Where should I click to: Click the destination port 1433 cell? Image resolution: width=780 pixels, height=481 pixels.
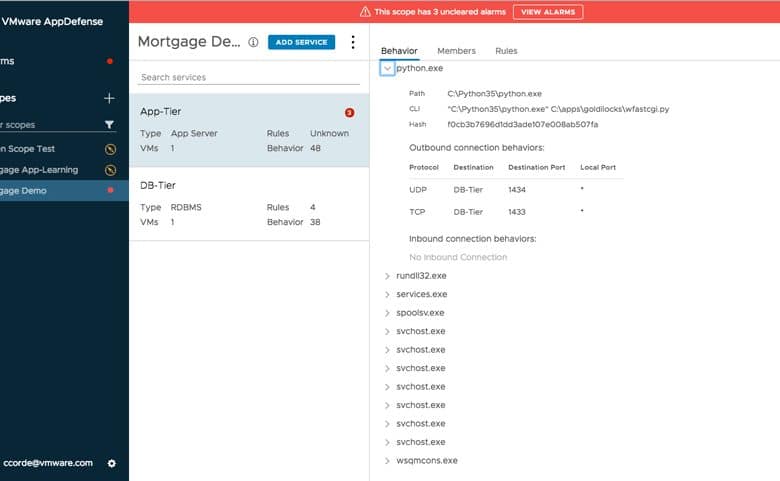pos(517,212)
